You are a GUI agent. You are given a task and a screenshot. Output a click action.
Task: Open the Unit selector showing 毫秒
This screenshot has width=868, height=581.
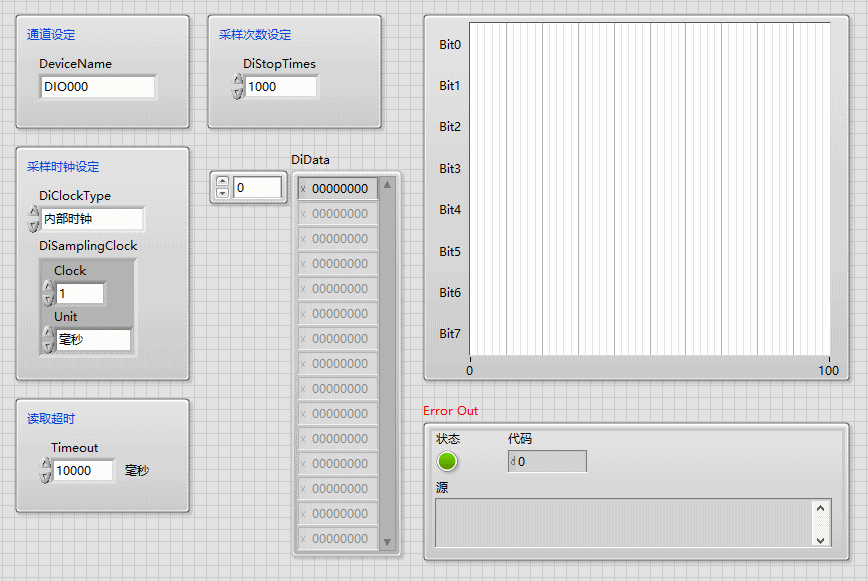tap(92, 340)
